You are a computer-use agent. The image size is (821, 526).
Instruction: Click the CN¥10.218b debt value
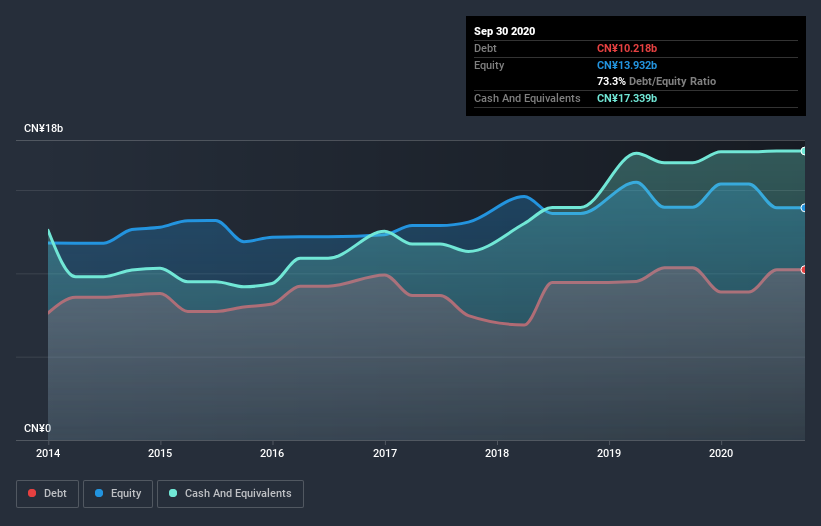(x=627, y=48)
